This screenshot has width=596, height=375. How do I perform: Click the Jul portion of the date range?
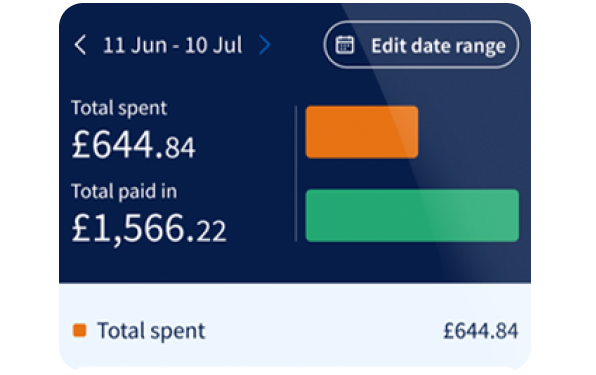(227, 45)
